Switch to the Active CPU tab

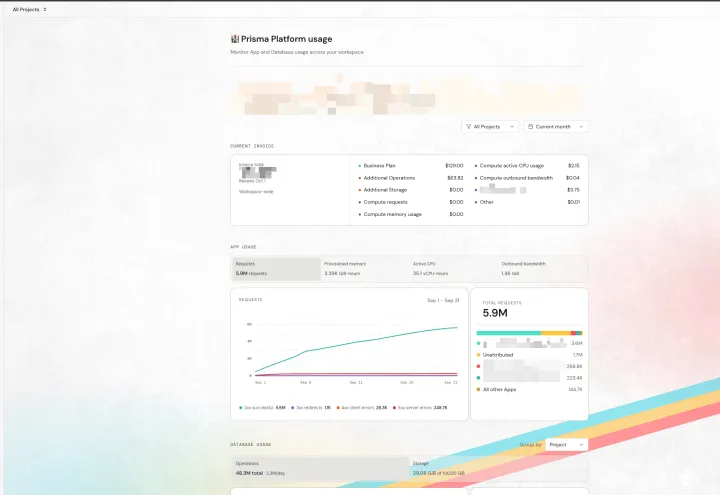pos(453,269)
